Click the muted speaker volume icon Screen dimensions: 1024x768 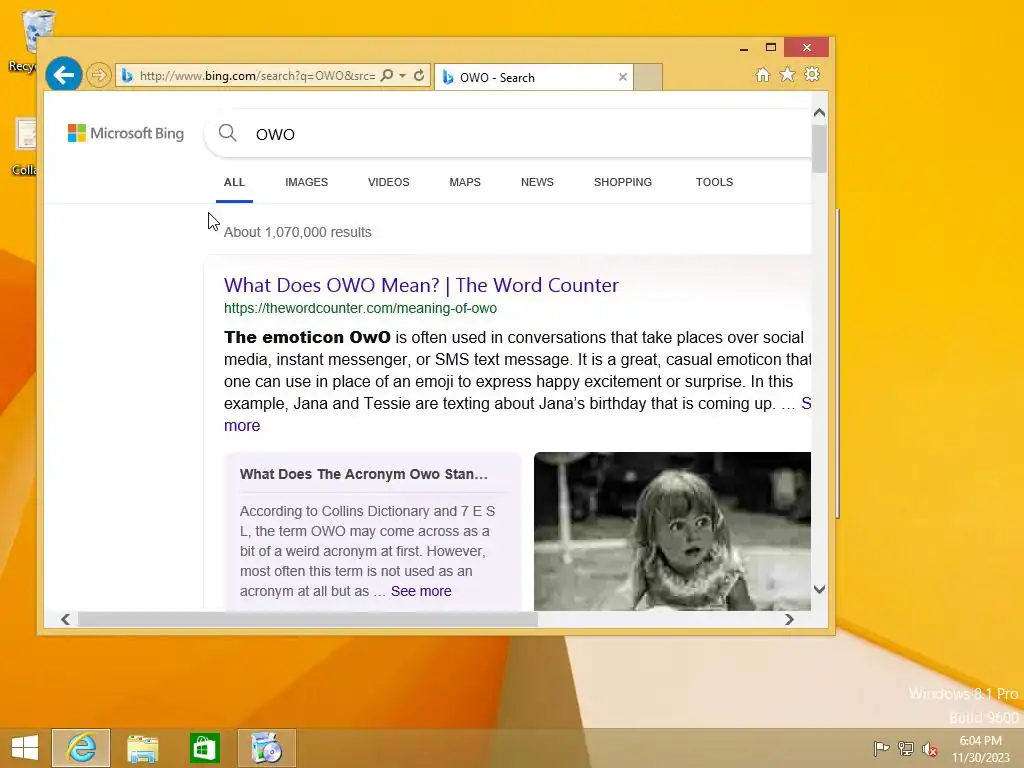click(x=930, y=748)
